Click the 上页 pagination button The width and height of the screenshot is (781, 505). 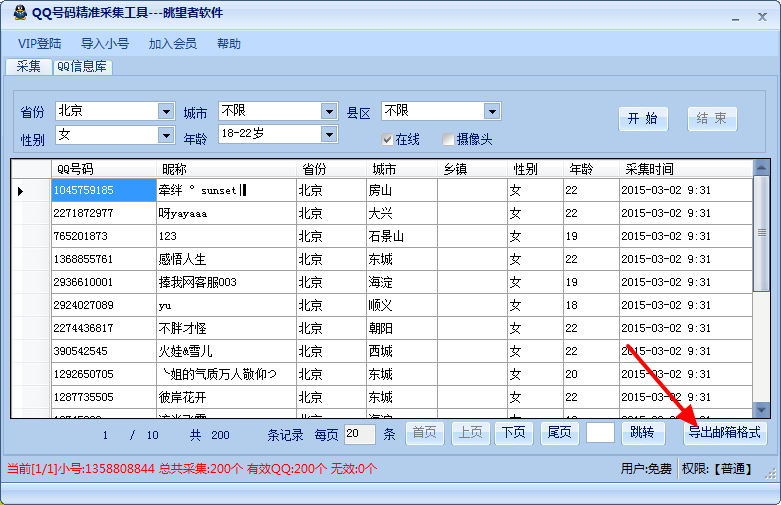point(471,433)
